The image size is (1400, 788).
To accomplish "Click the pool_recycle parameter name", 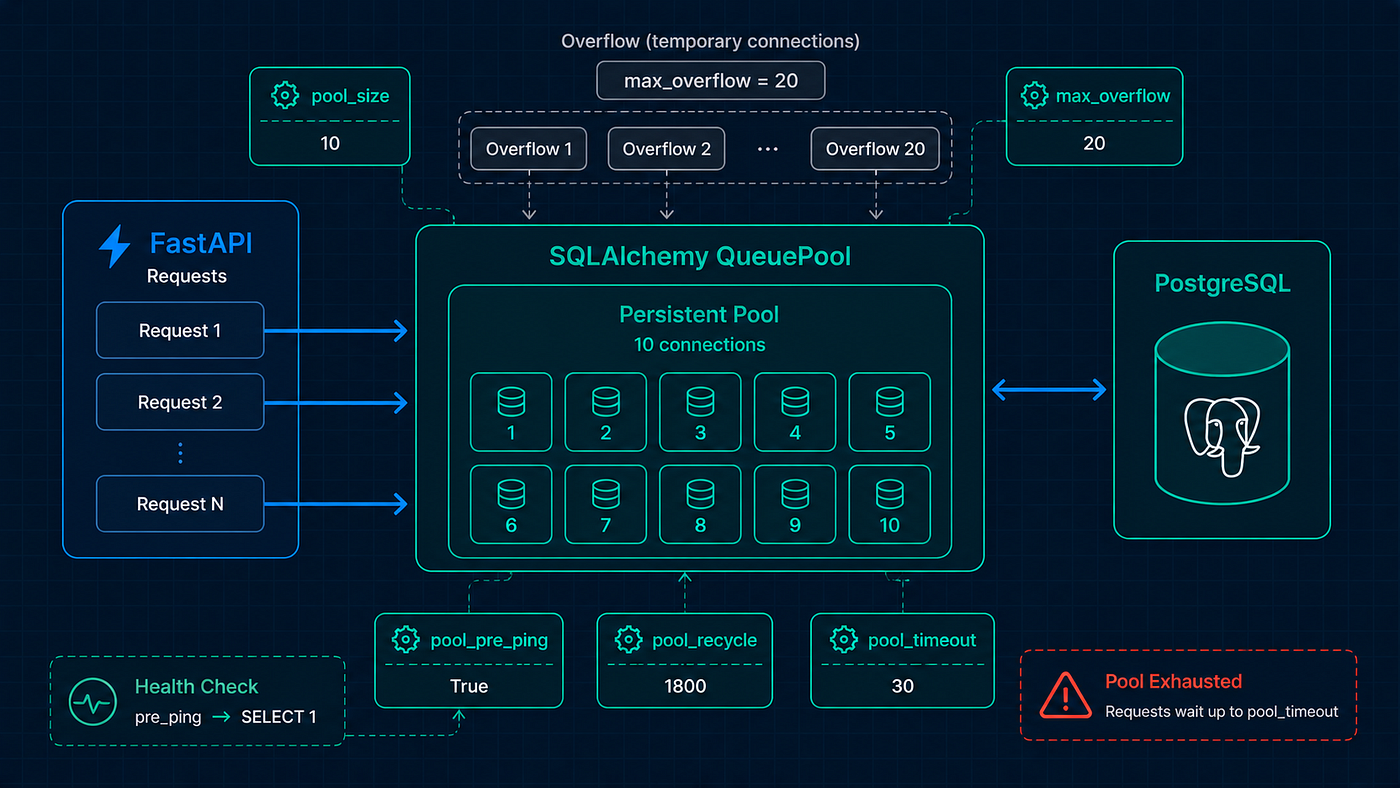I will tap(705, 641).
